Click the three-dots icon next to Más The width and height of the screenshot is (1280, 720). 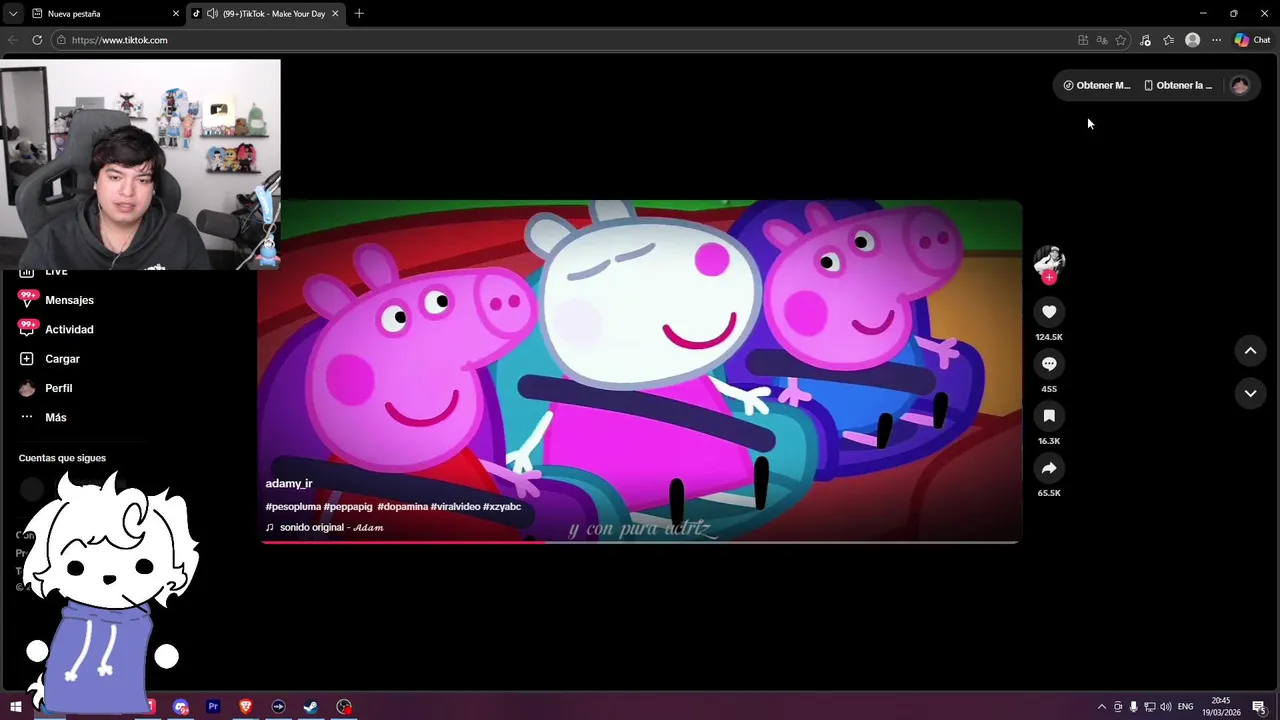click(x=27, y=417)
